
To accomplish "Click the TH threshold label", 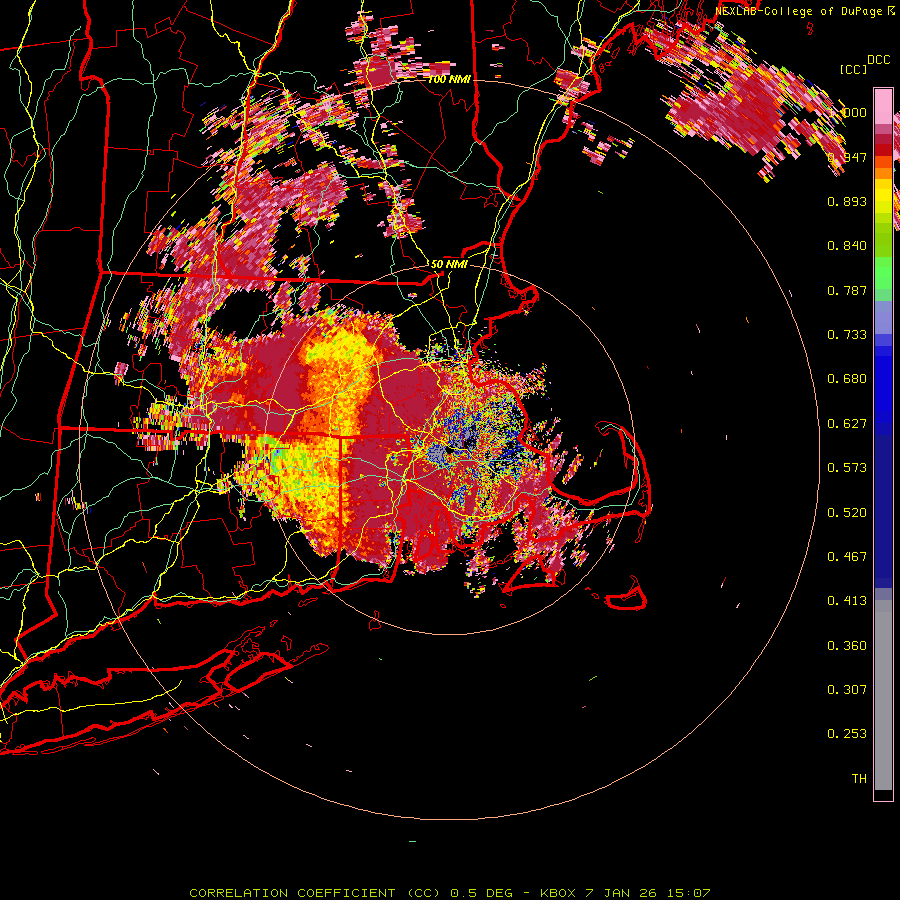I will [859, 779].
